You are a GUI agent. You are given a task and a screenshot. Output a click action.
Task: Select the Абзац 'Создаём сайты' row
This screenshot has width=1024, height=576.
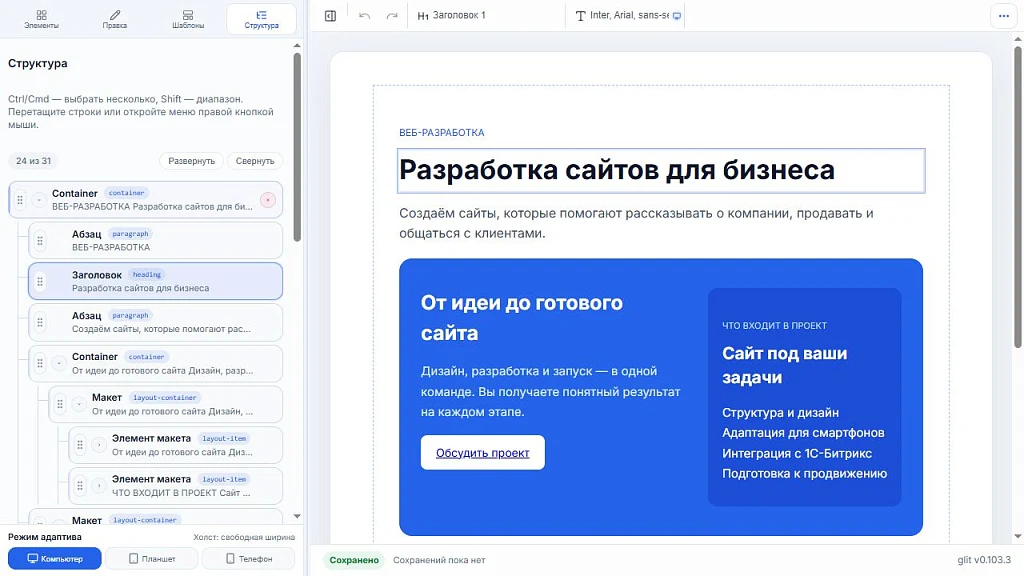tap(155, 322)
